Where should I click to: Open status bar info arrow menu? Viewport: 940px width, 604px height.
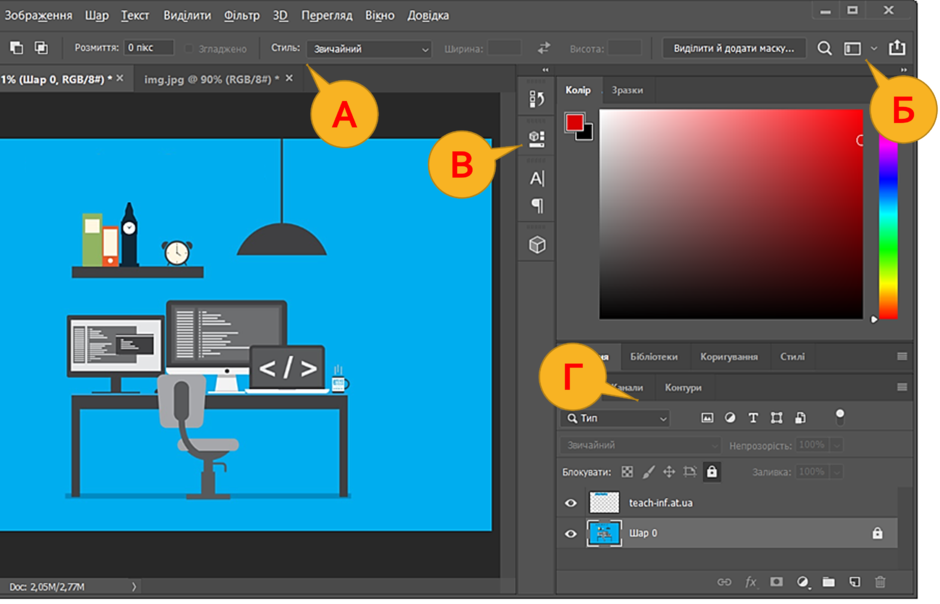pyautogui.click(x=134, y=587)
